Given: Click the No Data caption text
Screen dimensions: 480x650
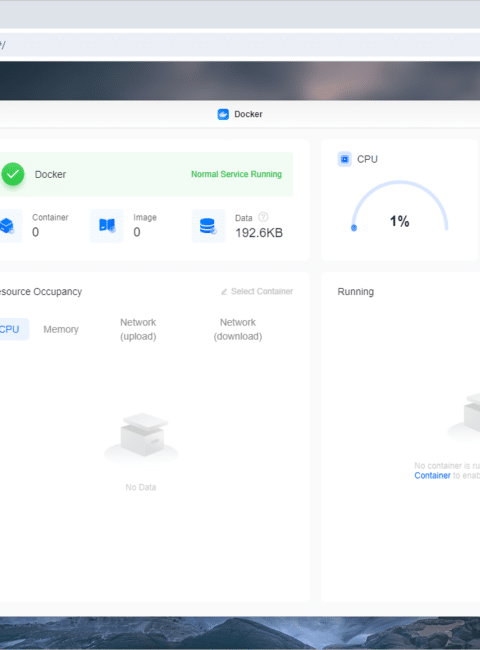Looking at the screenshot, I should click(141, 488).
